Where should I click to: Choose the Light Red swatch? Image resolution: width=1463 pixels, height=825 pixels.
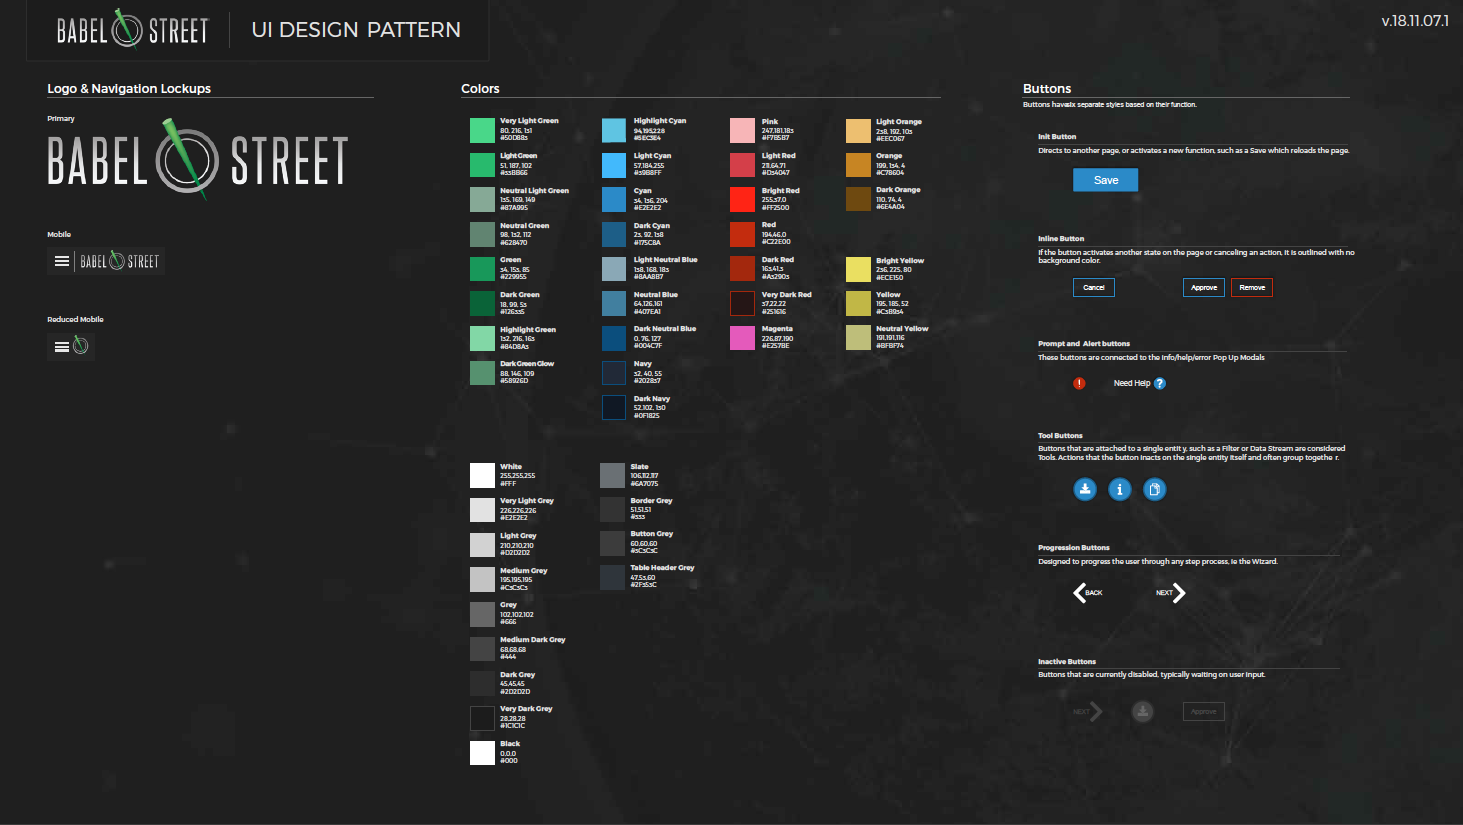pyautogui.click(x=742, y=165)
